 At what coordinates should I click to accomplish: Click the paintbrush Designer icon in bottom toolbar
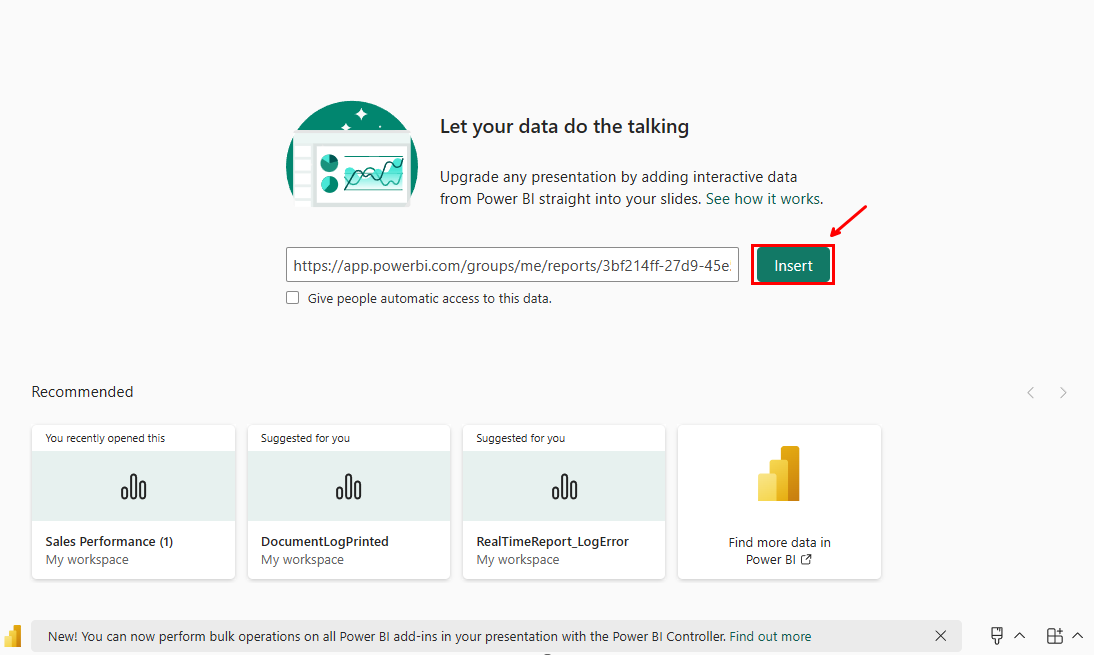point(997,635)
